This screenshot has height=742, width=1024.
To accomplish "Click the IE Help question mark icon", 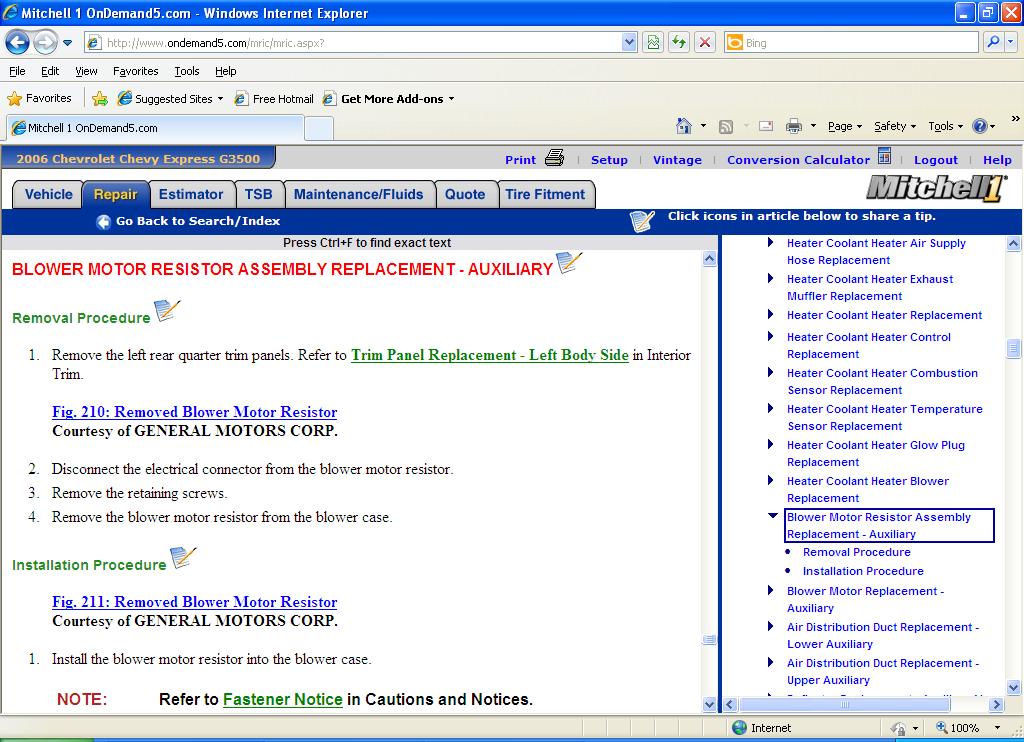I will 980,126.
